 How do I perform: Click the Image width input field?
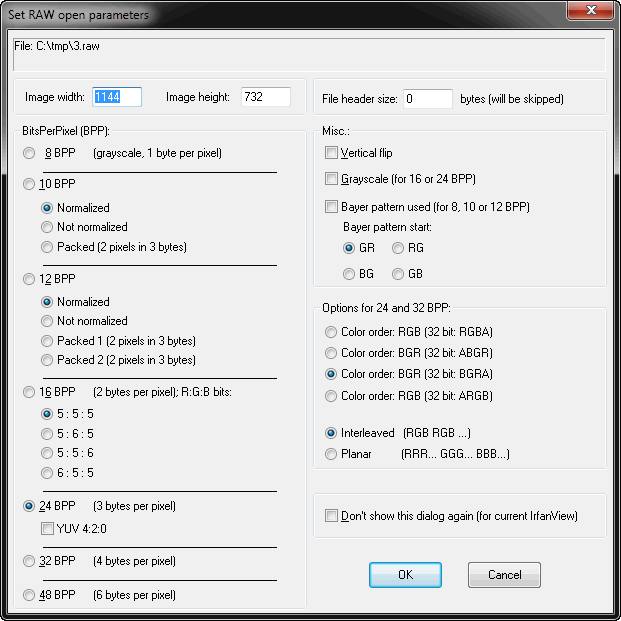[117, 97]
